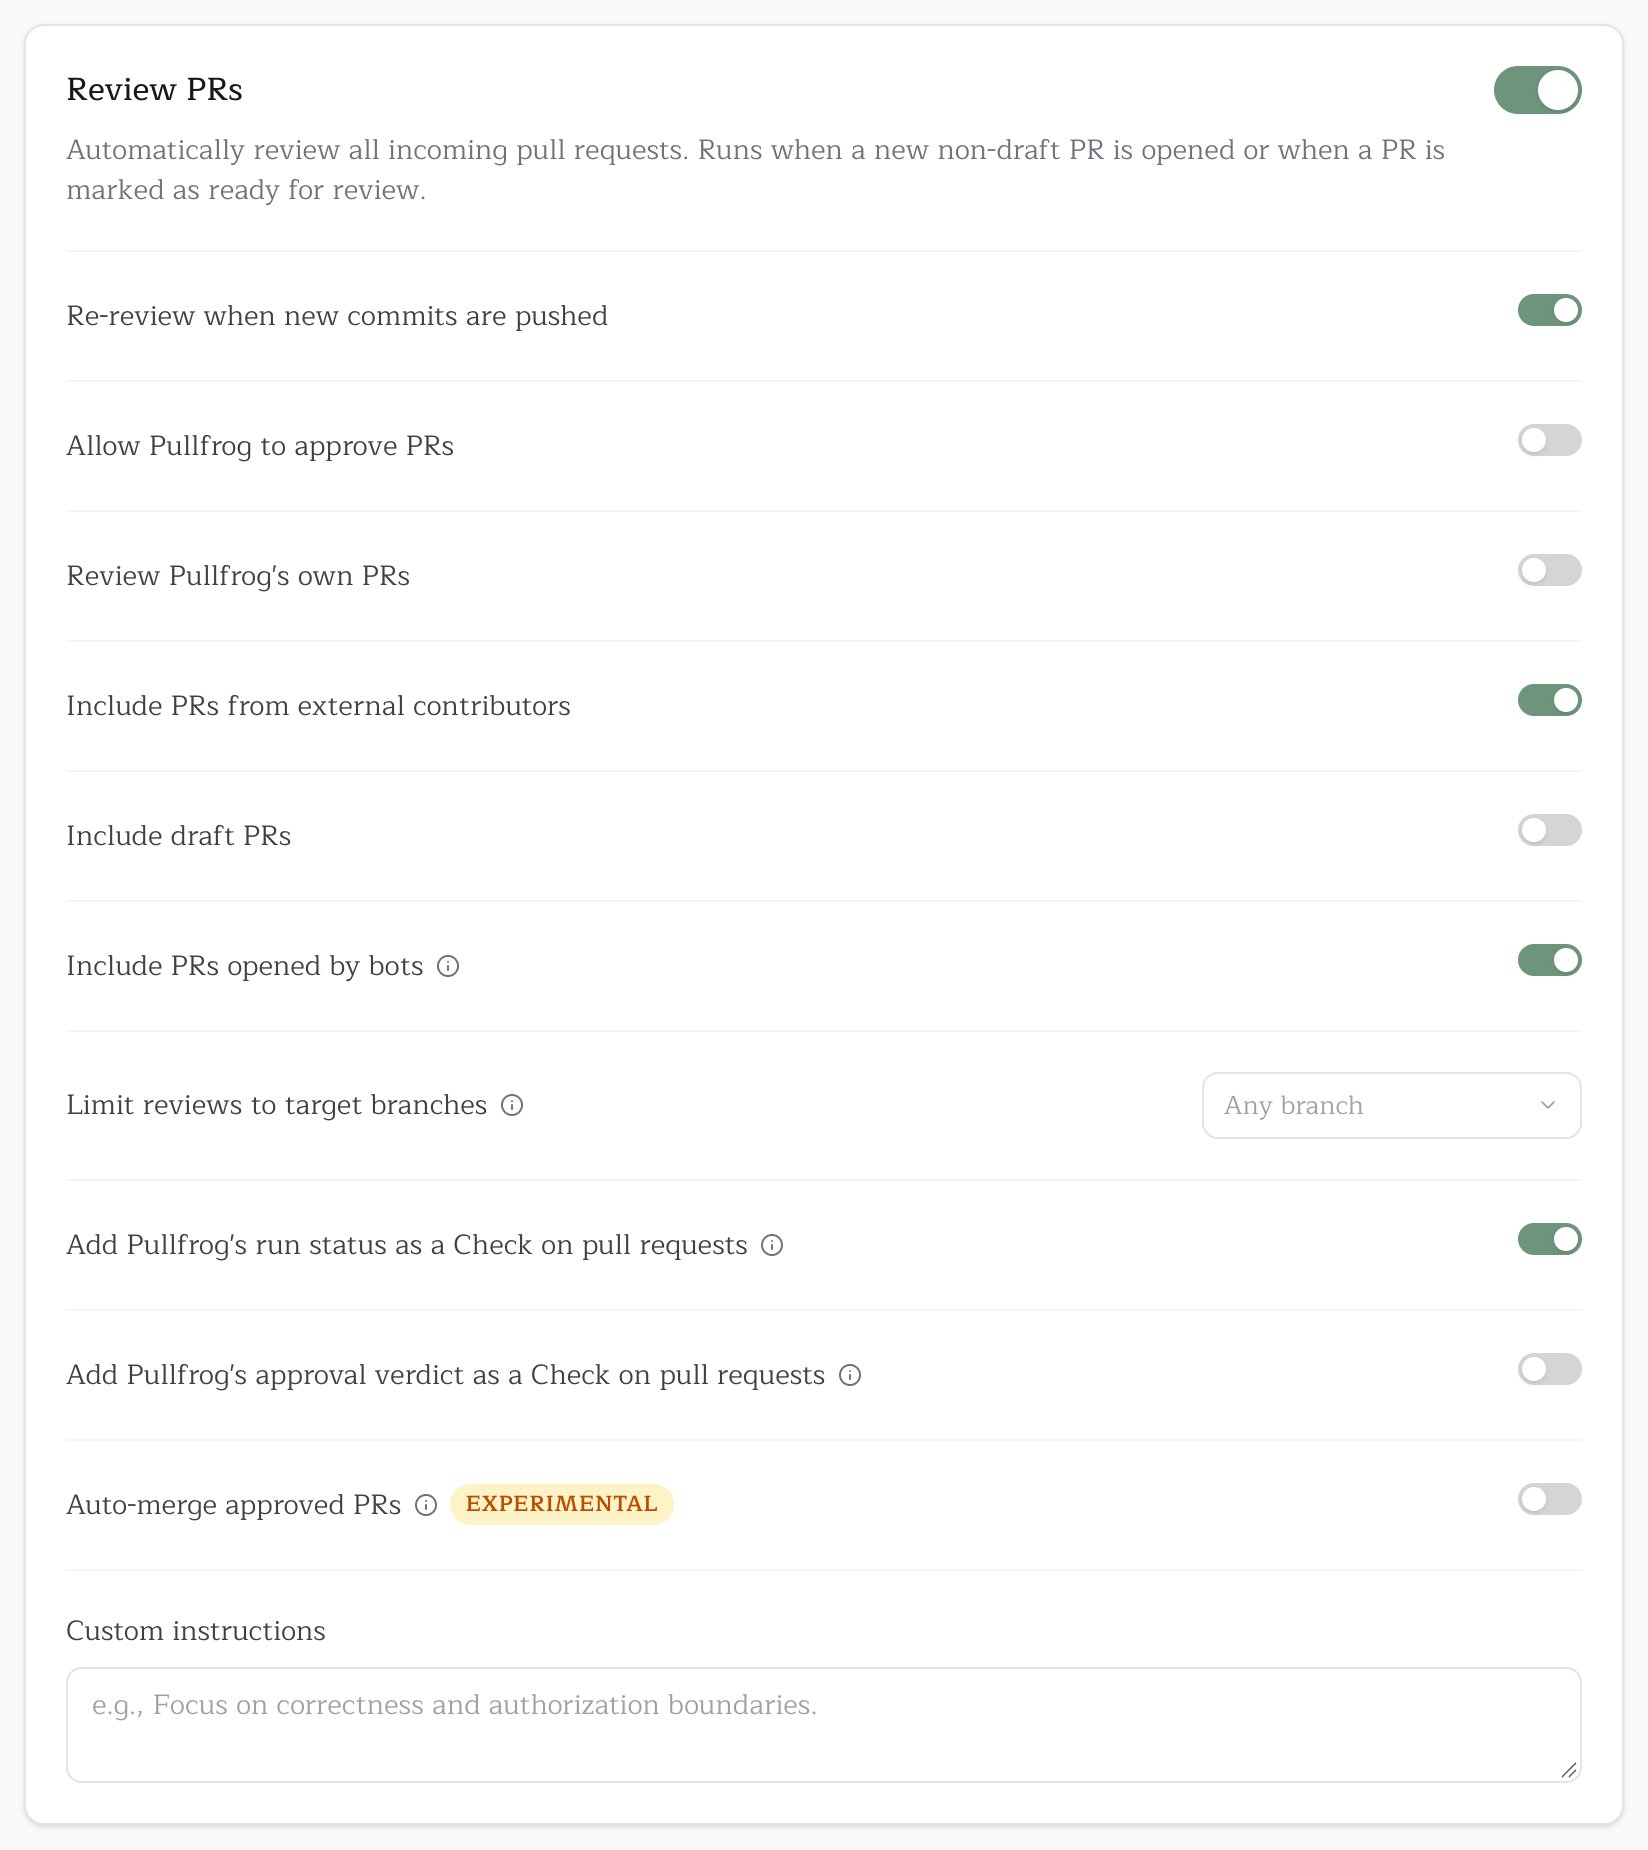The width and height of the screenshot is (1648, 1850).
Task: Turn off re-review on new commits
Action: pyautogui.click(x=1549, y=310)
